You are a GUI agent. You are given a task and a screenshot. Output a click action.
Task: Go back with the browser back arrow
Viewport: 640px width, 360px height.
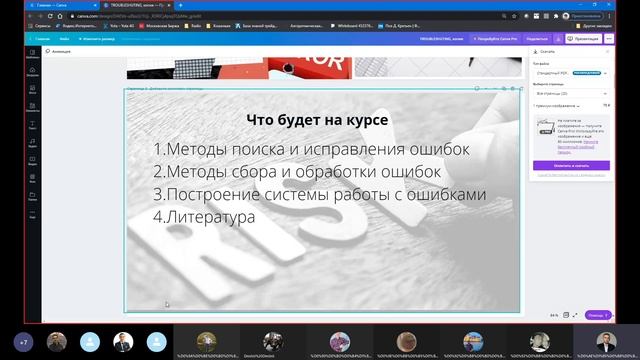[30, 16]
